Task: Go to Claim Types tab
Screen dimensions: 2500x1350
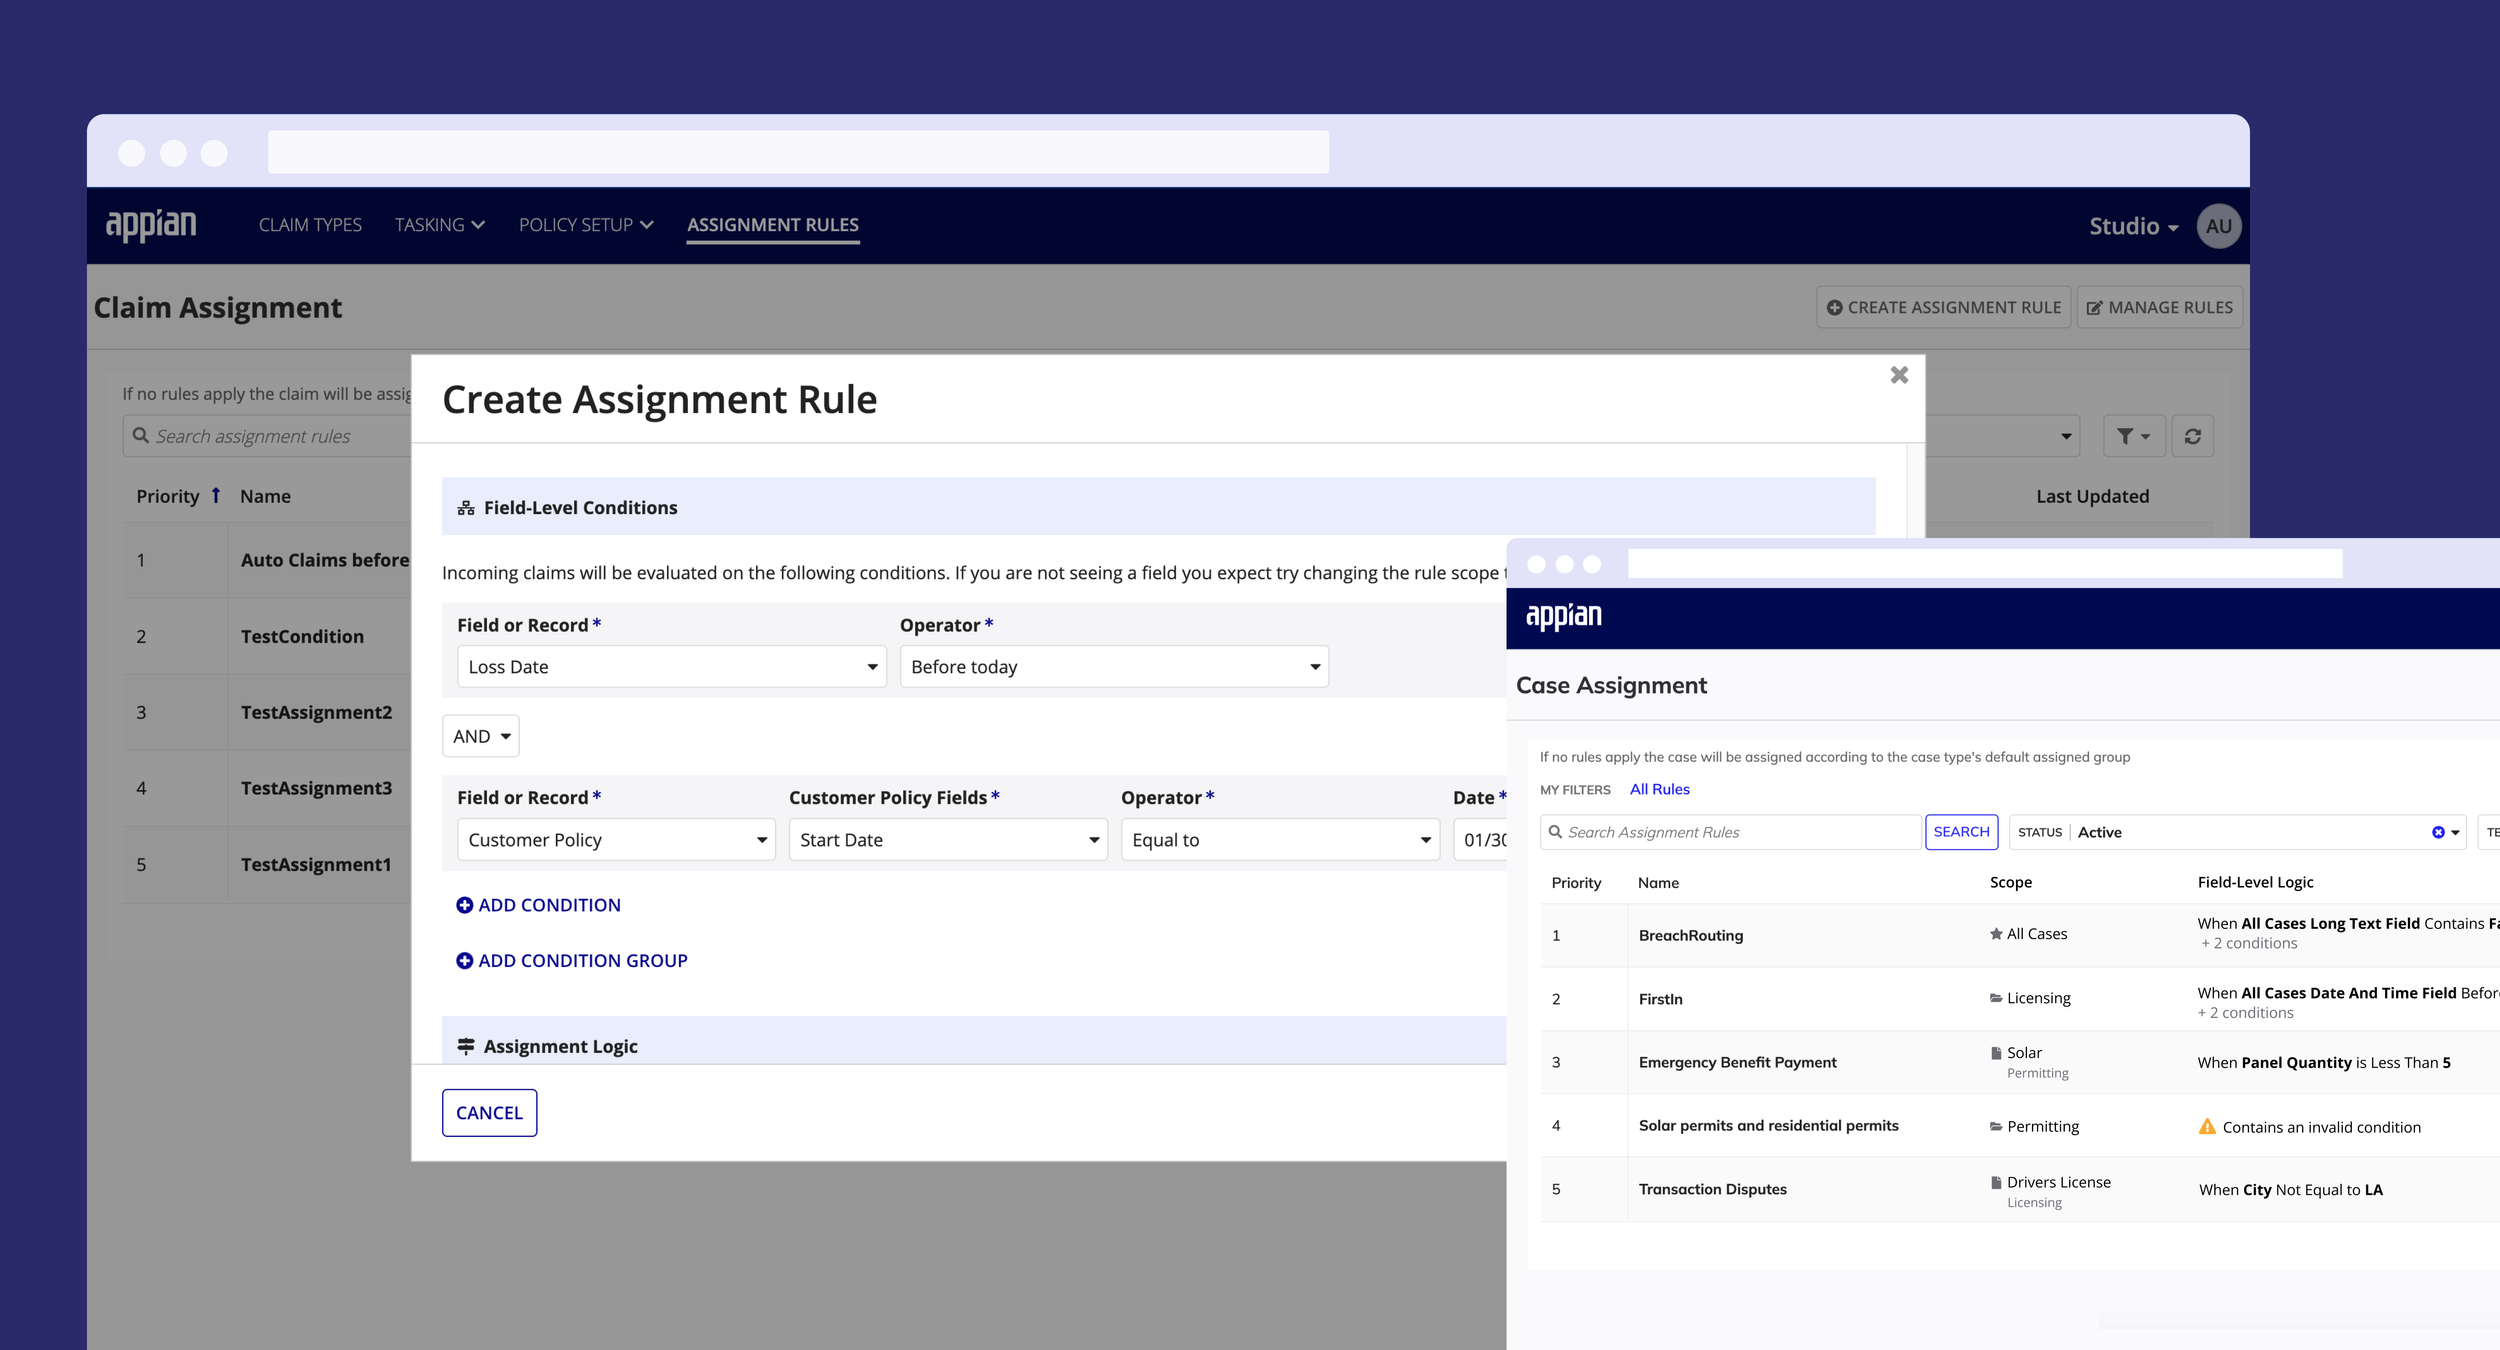Action: coord(310,225)
